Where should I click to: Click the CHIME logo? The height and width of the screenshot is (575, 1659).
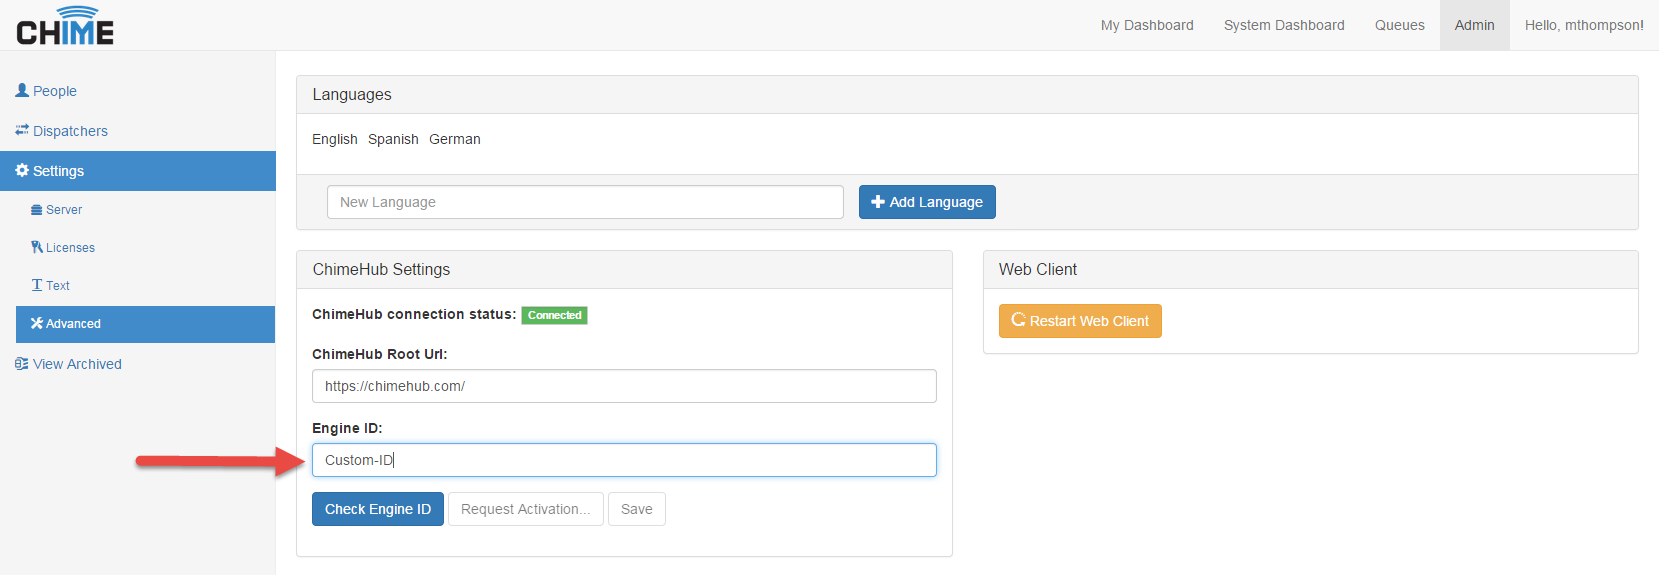(x=65, y=26)
